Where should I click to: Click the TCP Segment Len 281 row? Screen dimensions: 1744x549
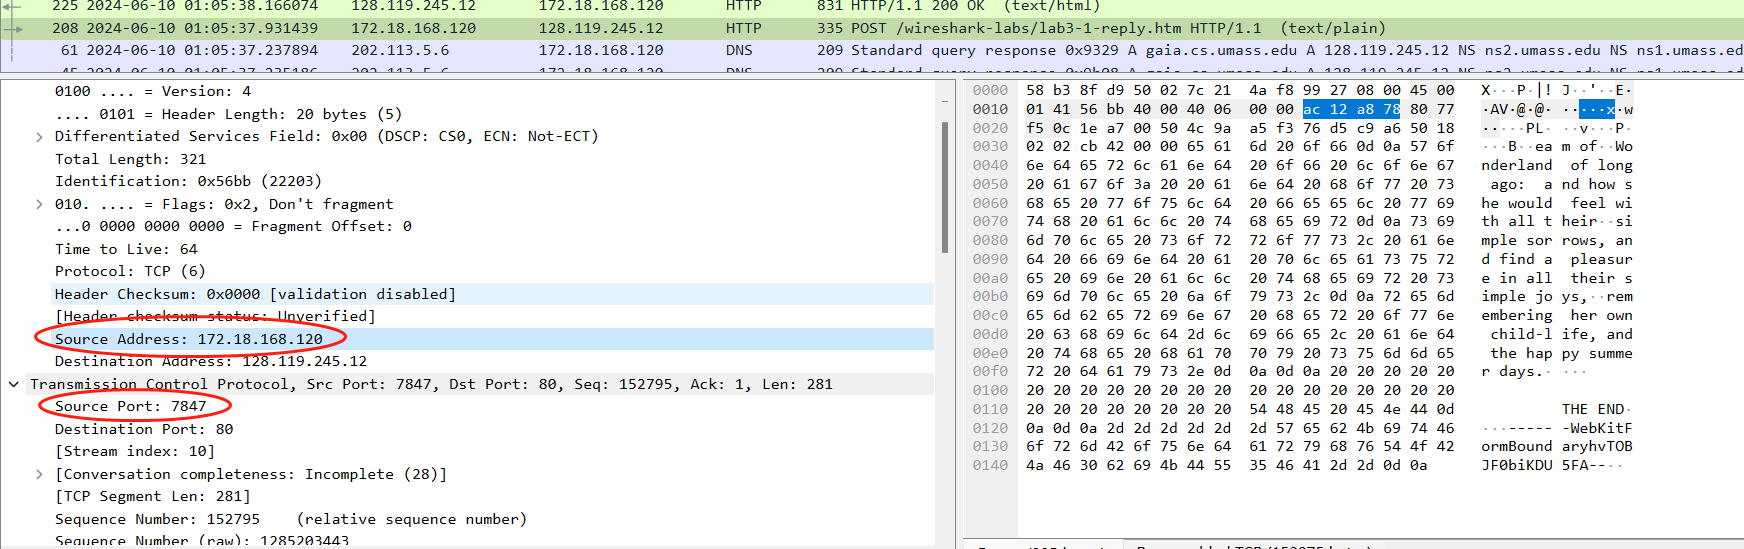(152, 496)
